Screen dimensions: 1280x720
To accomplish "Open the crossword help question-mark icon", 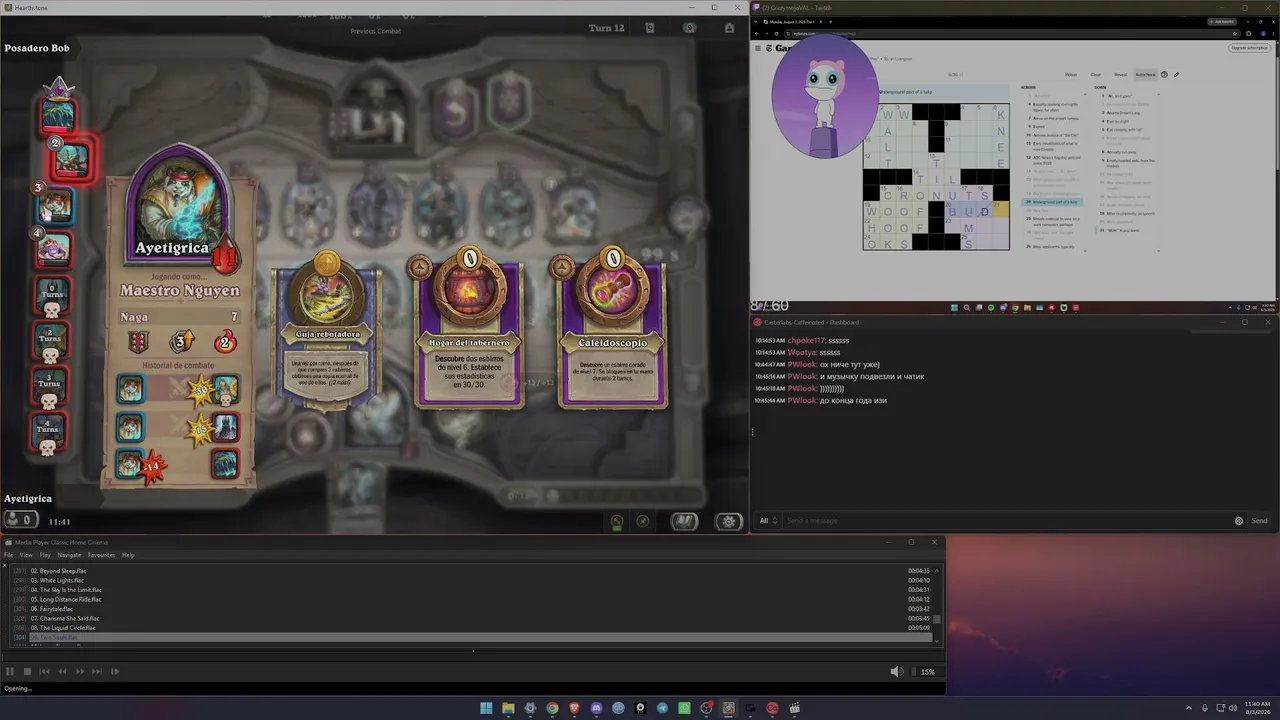I will click(1164, 74).
